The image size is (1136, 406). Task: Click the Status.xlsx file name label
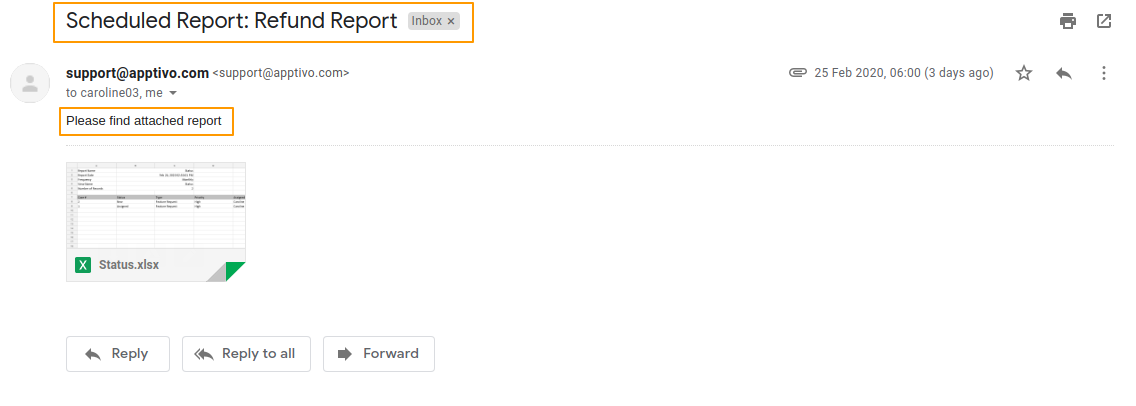point(129,265)
